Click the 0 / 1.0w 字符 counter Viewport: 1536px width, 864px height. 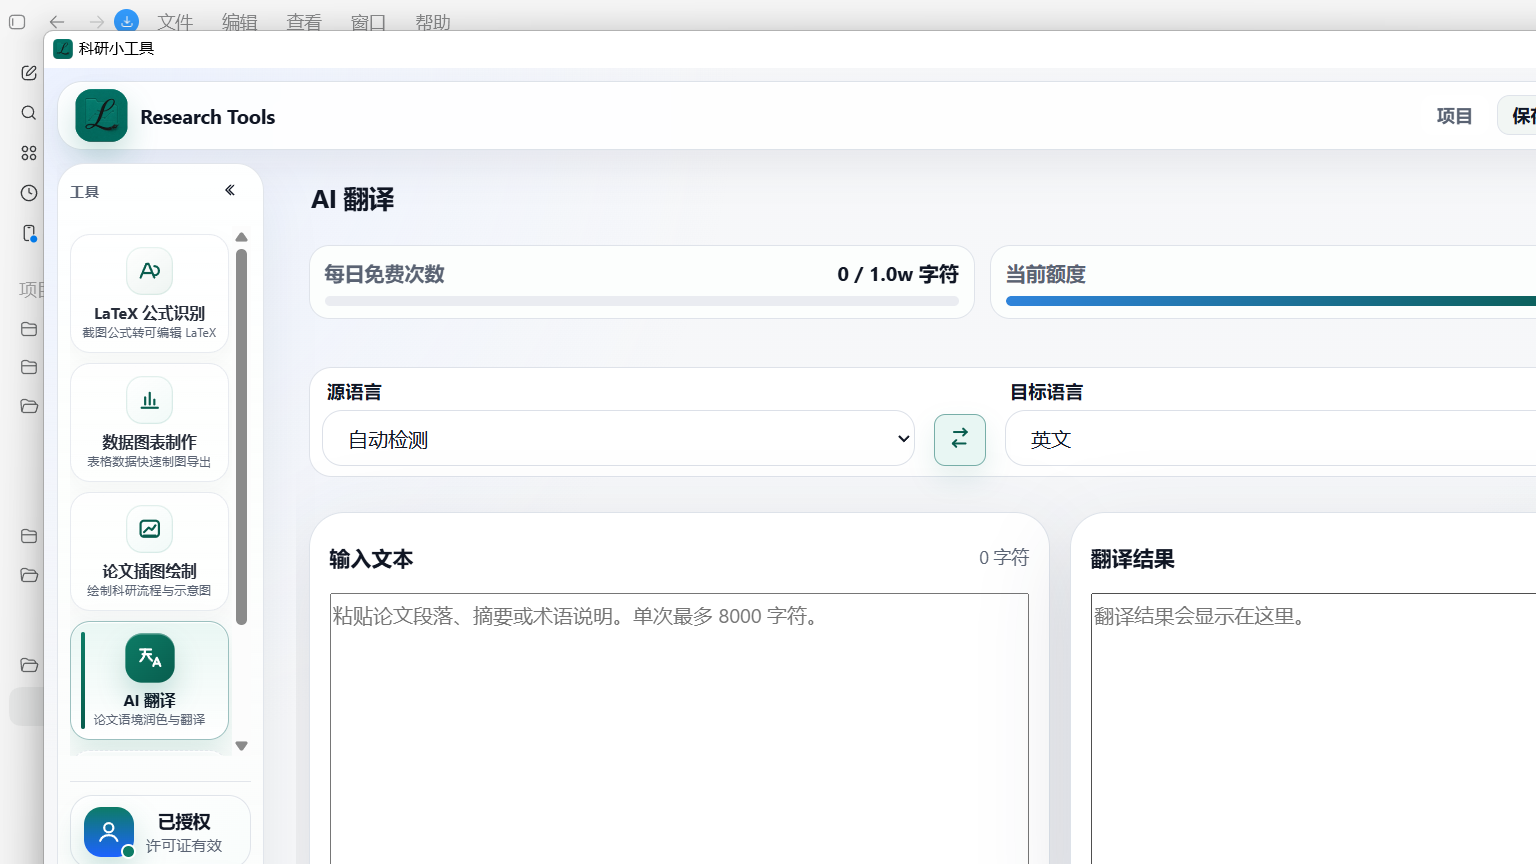(898, 274)
